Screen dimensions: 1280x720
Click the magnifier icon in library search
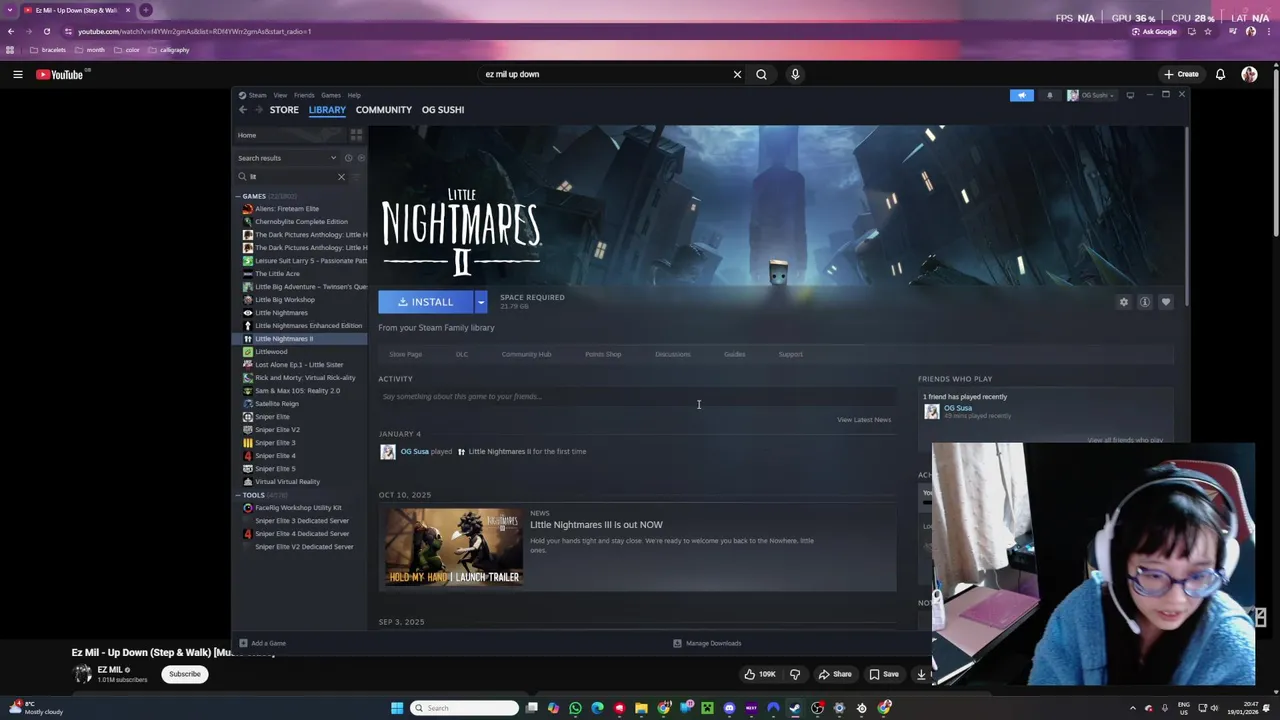(242, 177)
